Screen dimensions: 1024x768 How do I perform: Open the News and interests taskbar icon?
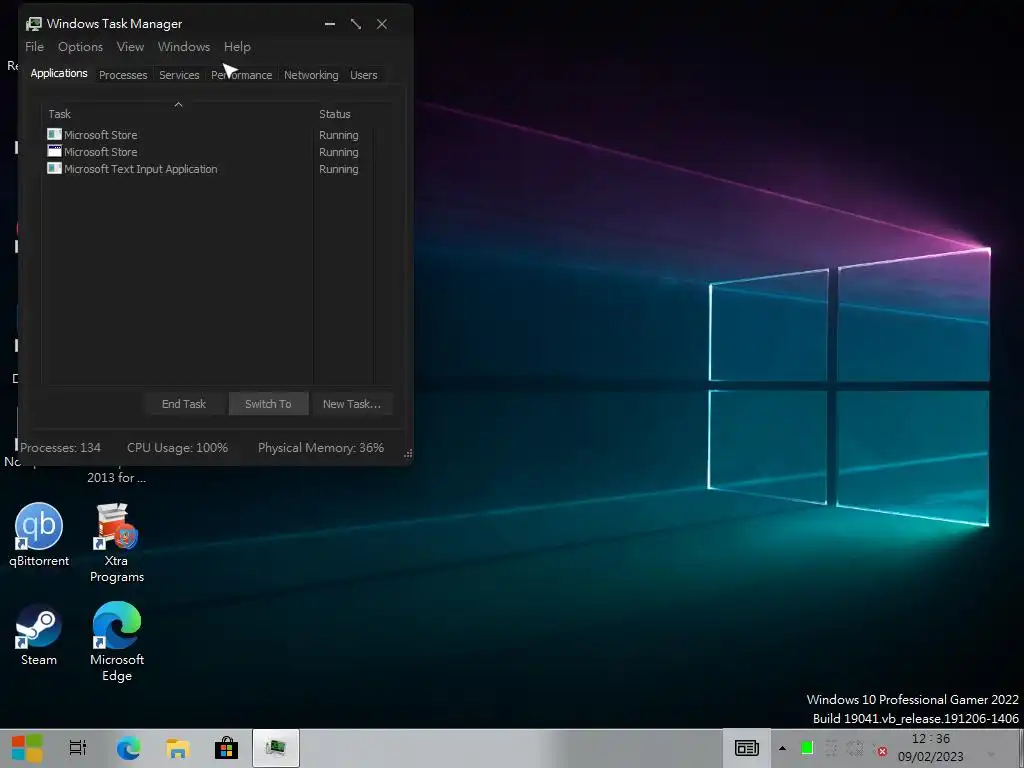point(746,748)
